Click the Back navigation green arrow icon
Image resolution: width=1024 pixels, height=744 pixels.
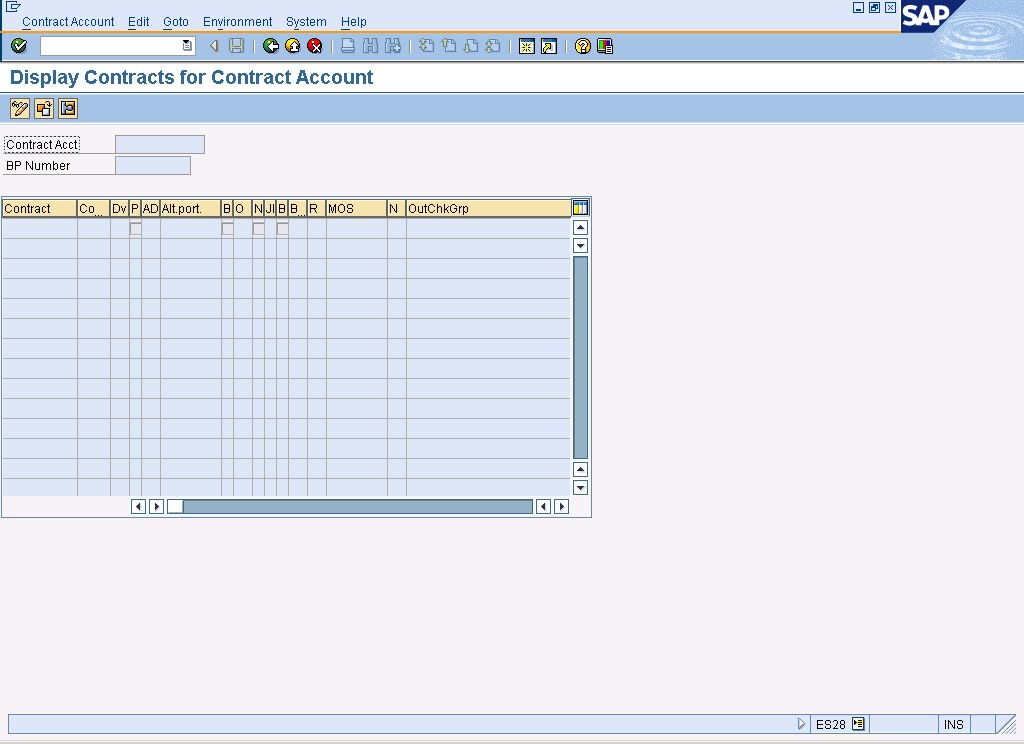pos(270,45)
